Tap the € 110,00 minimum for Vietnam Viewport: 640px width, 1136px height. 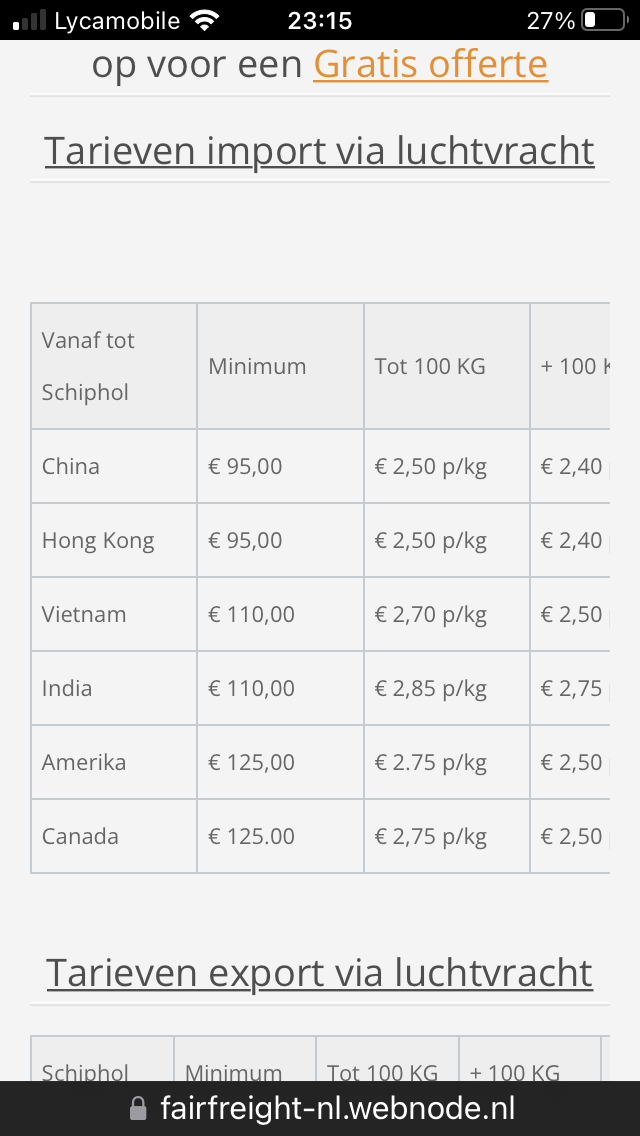pyautogui.click(x=251, y=614)
